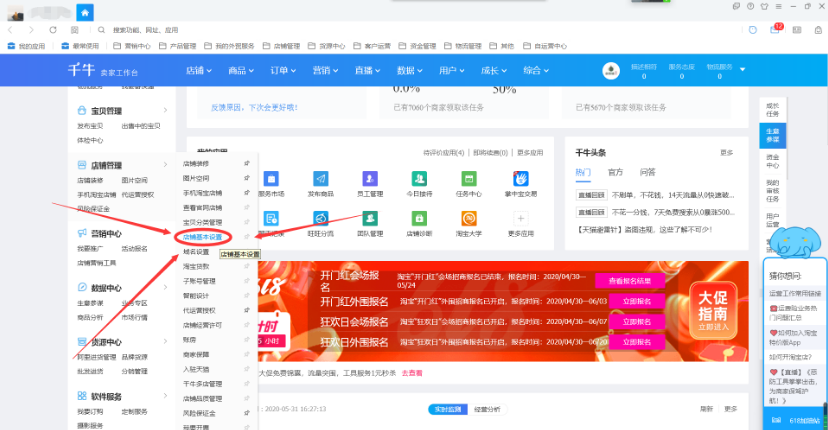This screenshot has width=828, height=430.
Task: Open the 淘宝大学 app icon
Action: (468, 218)
